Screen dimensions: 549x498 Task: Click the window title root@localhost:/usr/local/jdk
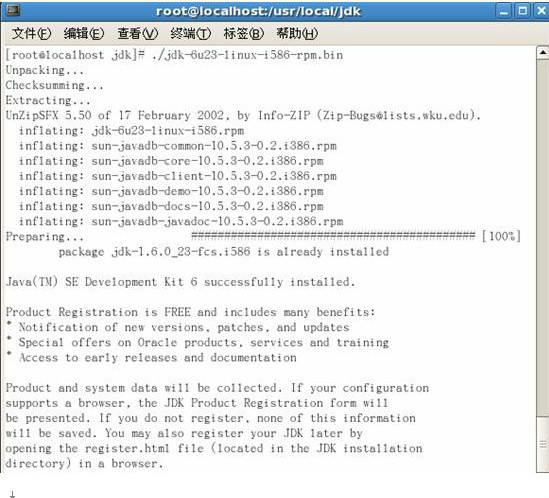coord(258,11)
